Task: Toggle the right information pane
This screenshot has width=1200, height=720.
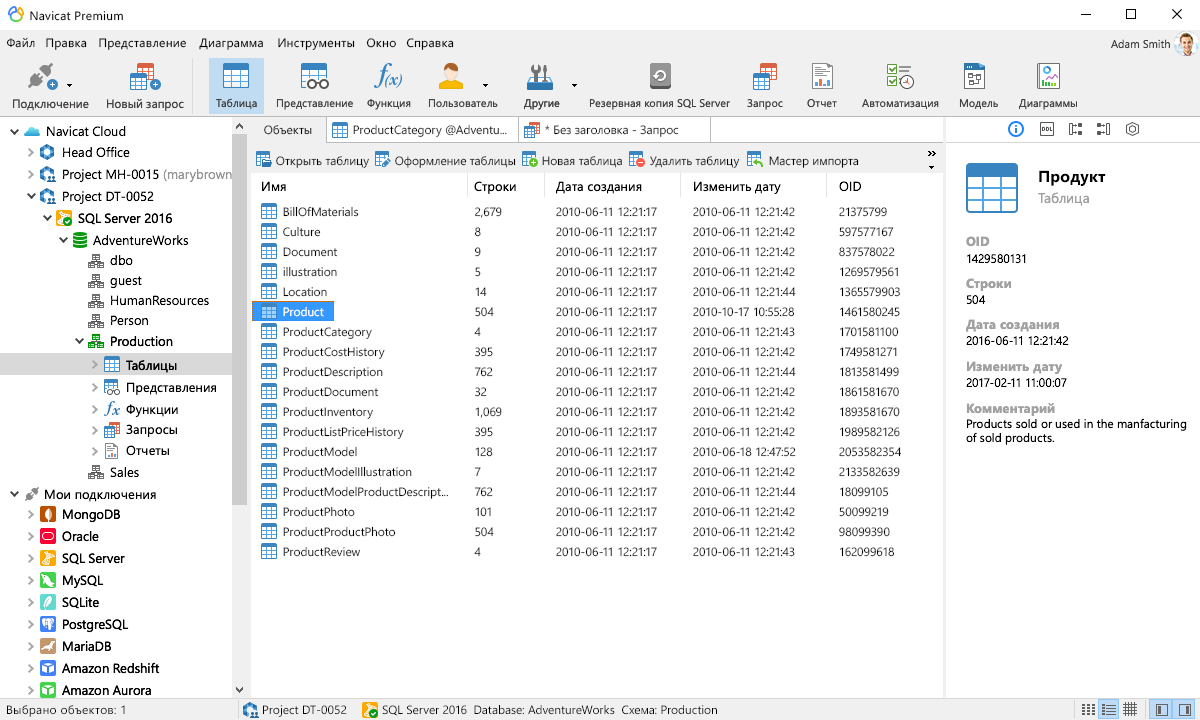Action: coord(1183,710)
